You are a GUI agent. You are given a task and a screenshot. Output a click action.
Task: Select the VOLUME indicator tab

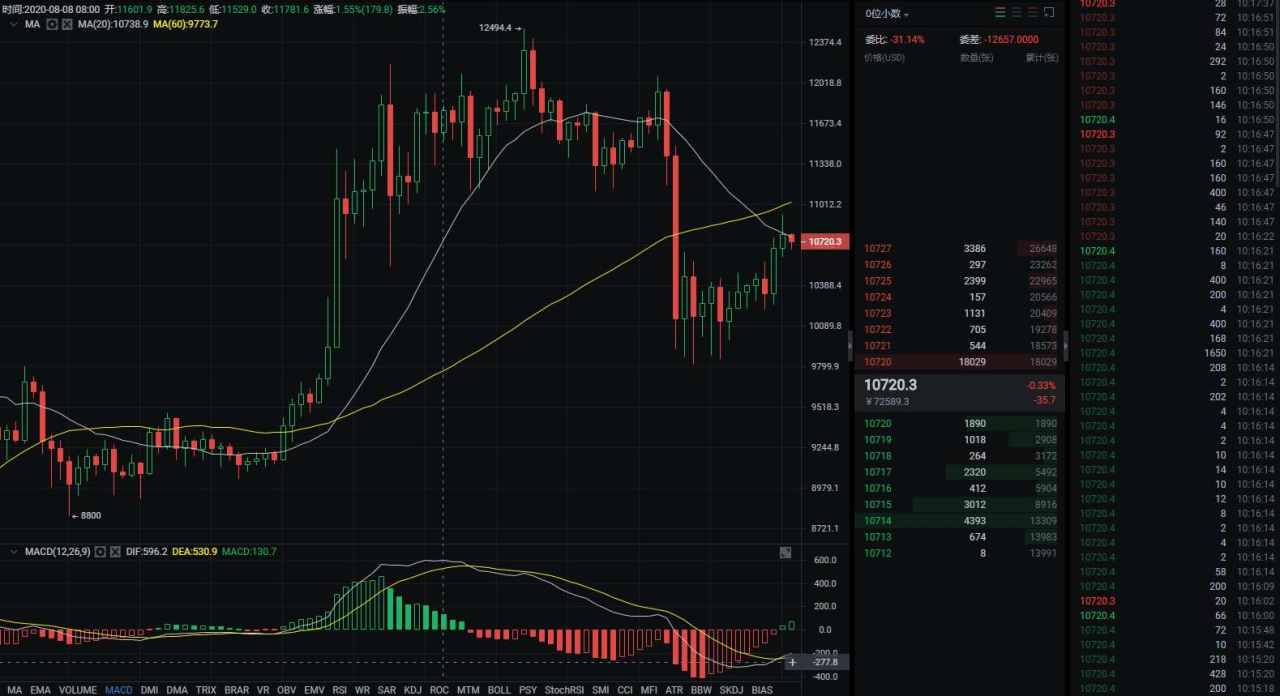point(78,690)
